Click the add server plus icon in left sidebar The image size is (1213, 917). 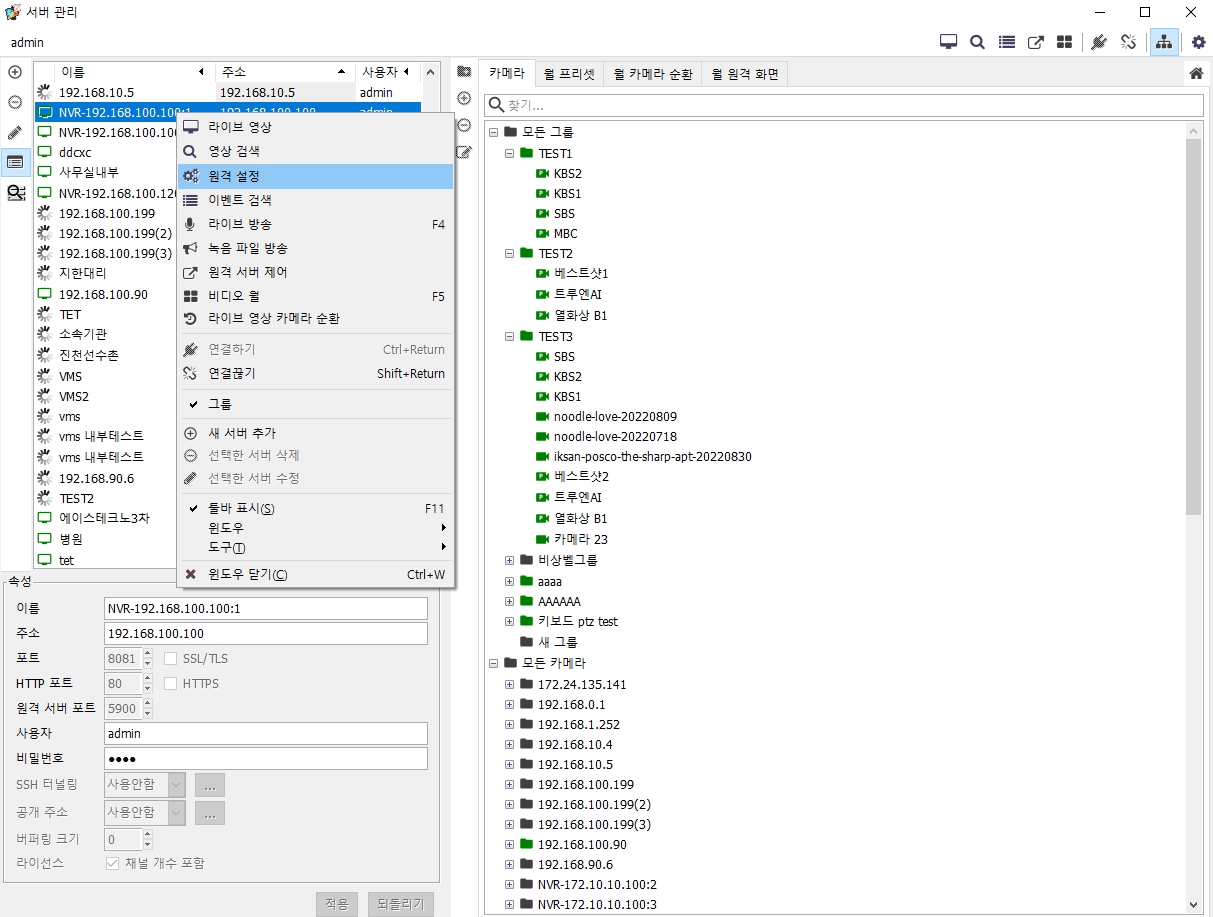click(x=15, y=72)
